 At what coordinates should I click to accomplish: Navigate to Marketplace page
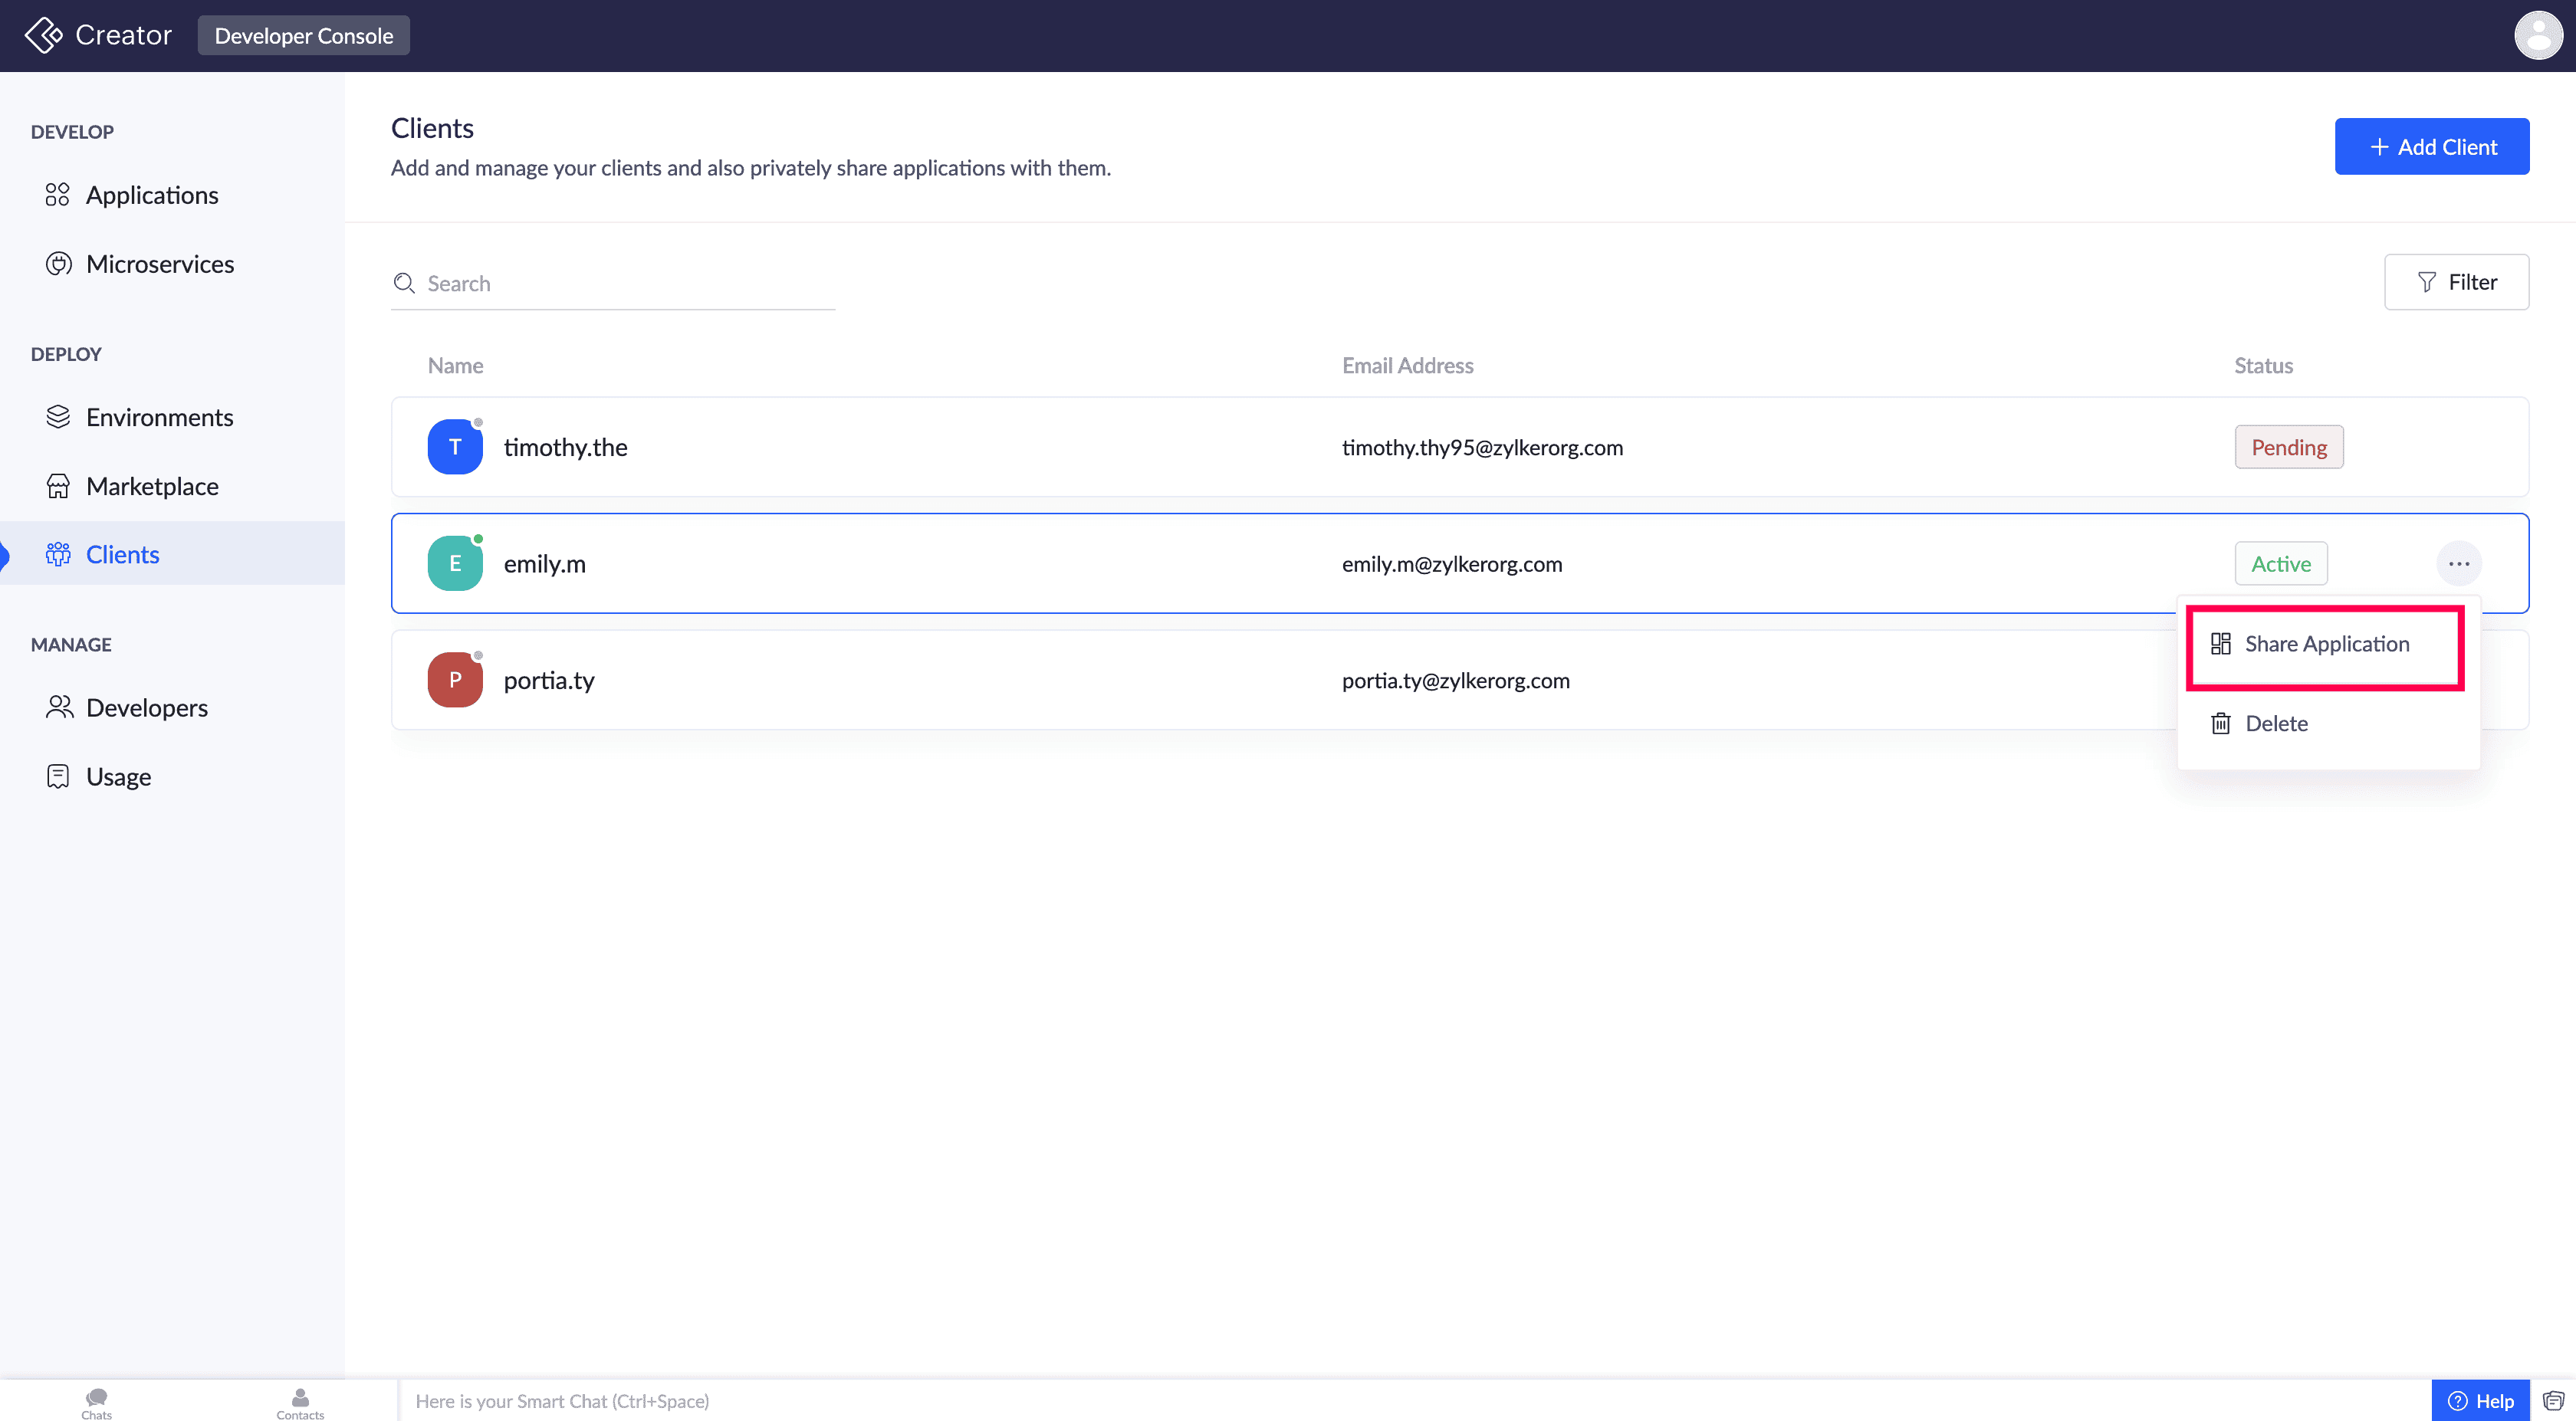(152, 486)
